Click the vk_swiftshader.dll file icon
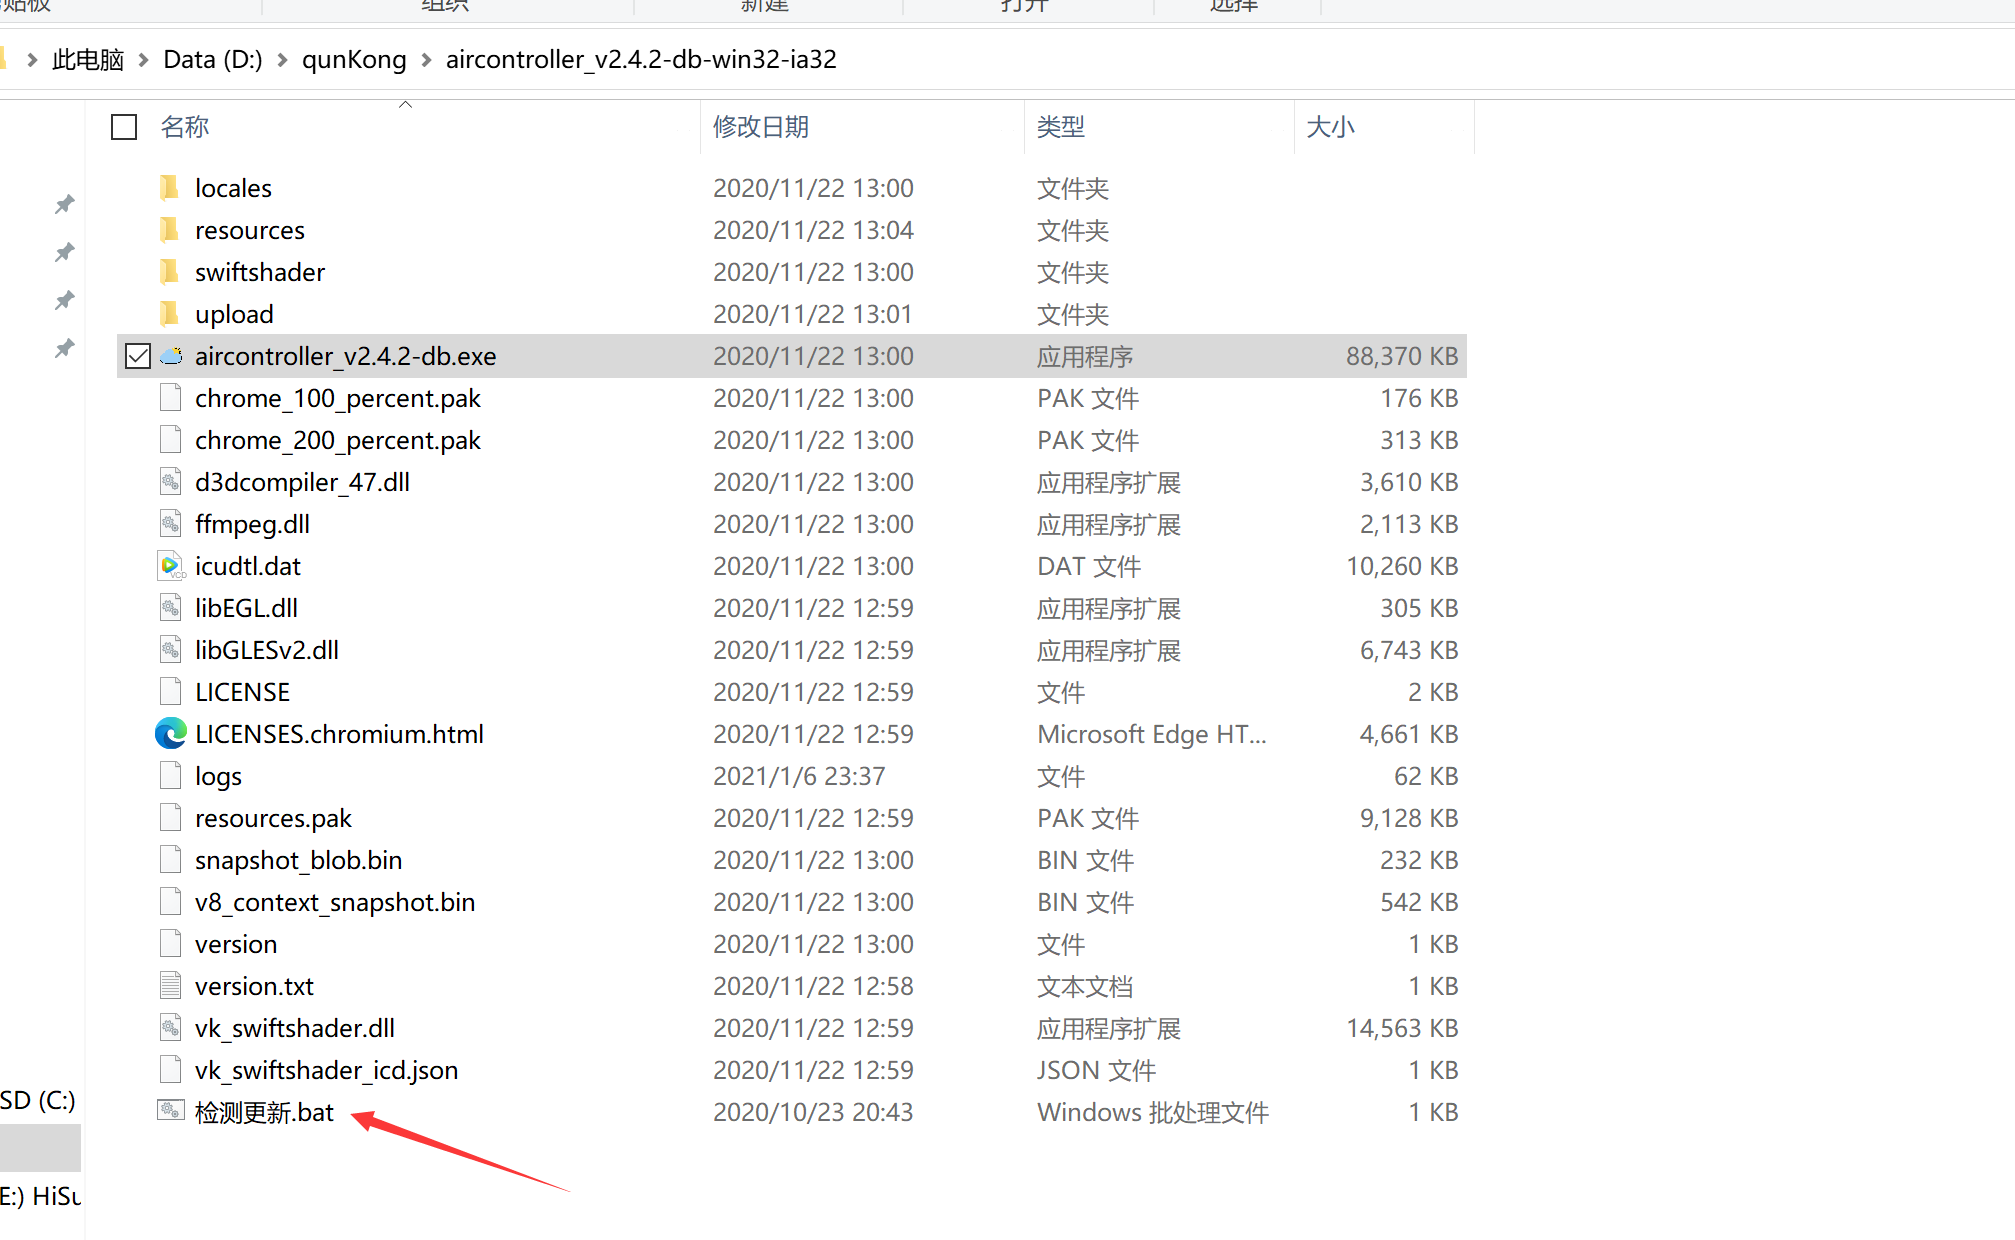 pyautogui.click(x=171, y=1028)
